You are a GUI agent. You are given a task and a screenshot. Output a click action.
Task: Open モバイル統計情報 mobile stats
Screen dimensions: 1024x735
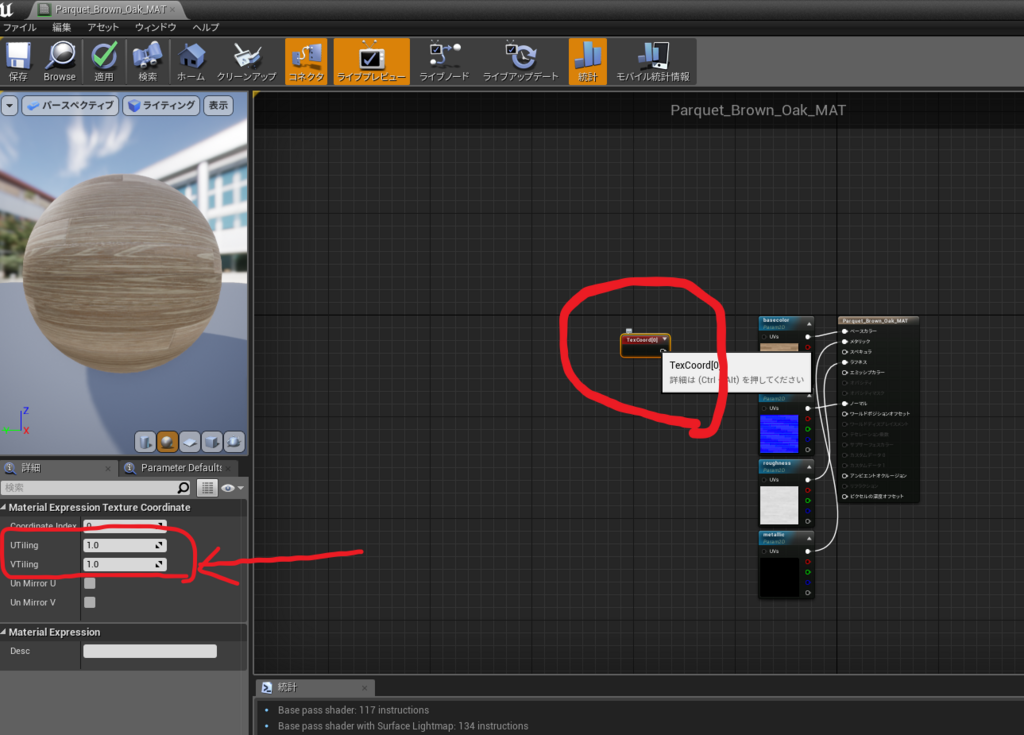click(x=653, y=61)
